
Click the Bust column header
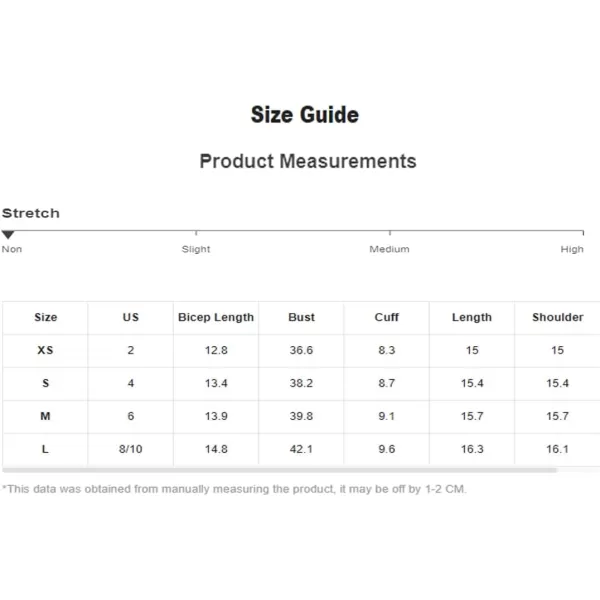[301, 317]
